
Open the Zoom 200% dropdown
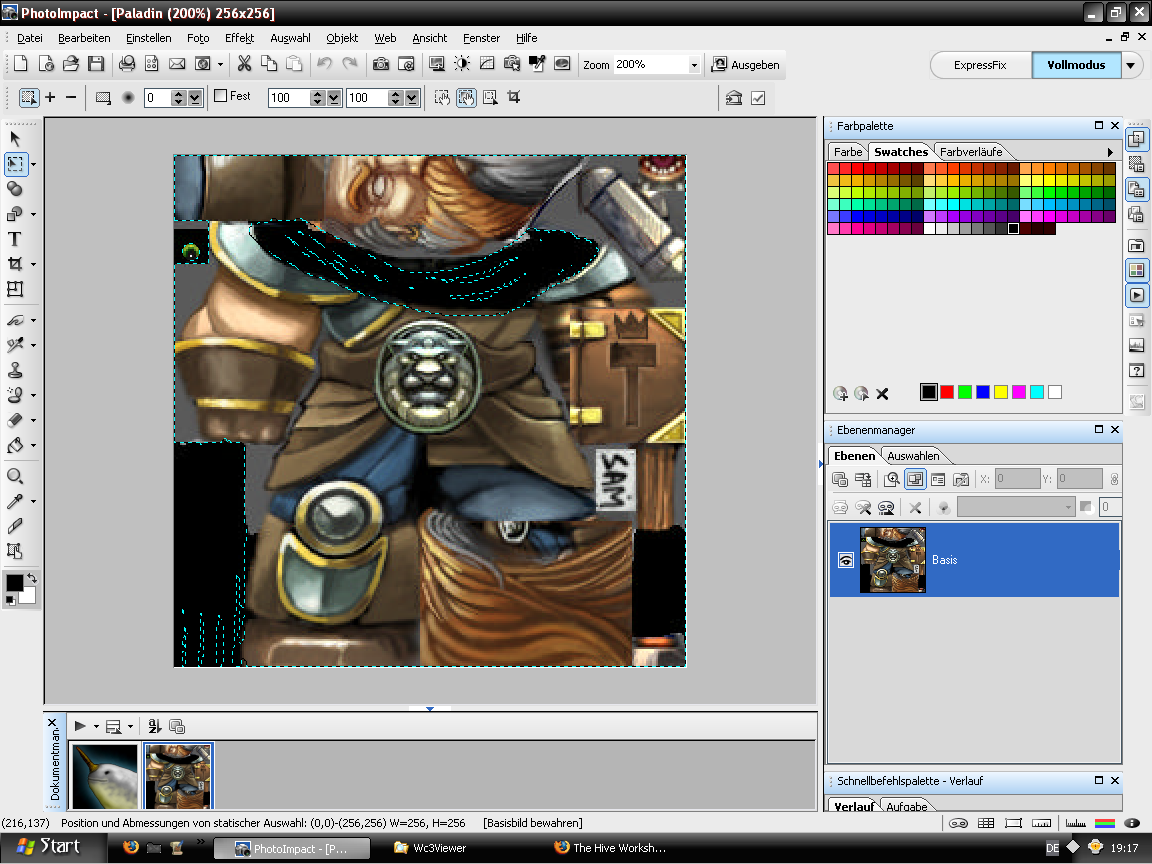point(694,65)
